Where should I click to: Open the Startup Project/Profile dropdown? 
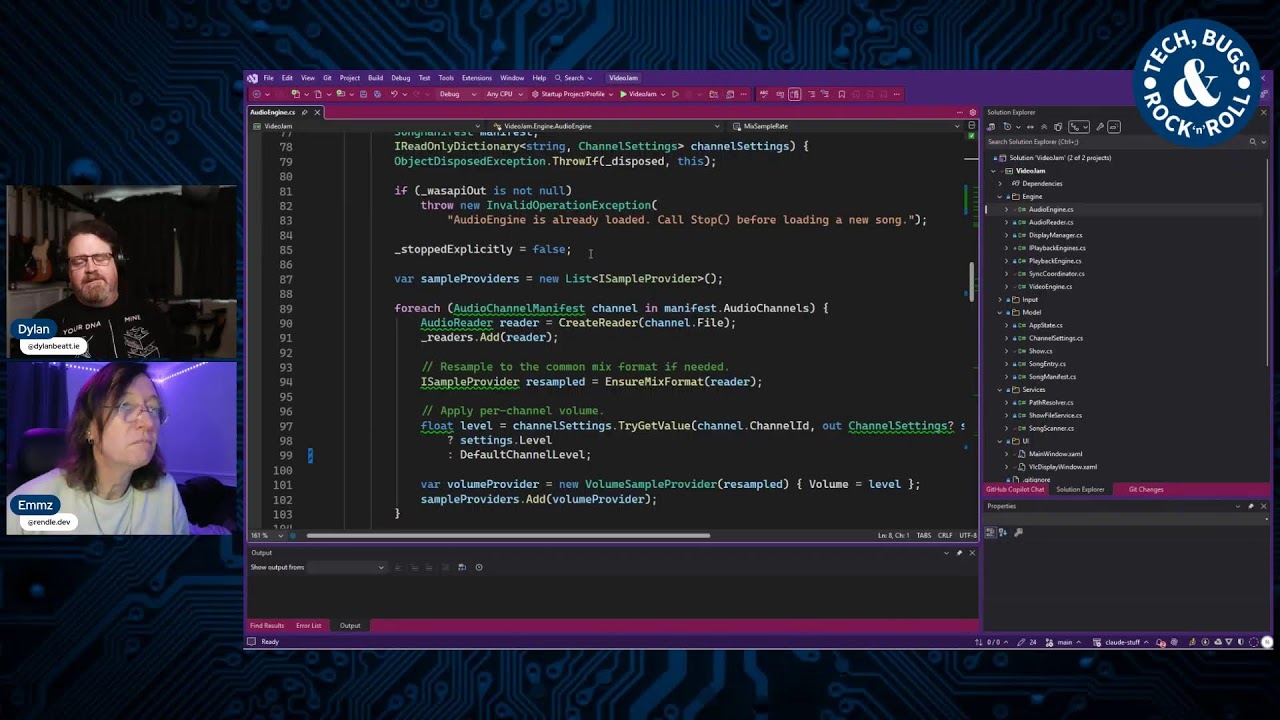[573, 94]
